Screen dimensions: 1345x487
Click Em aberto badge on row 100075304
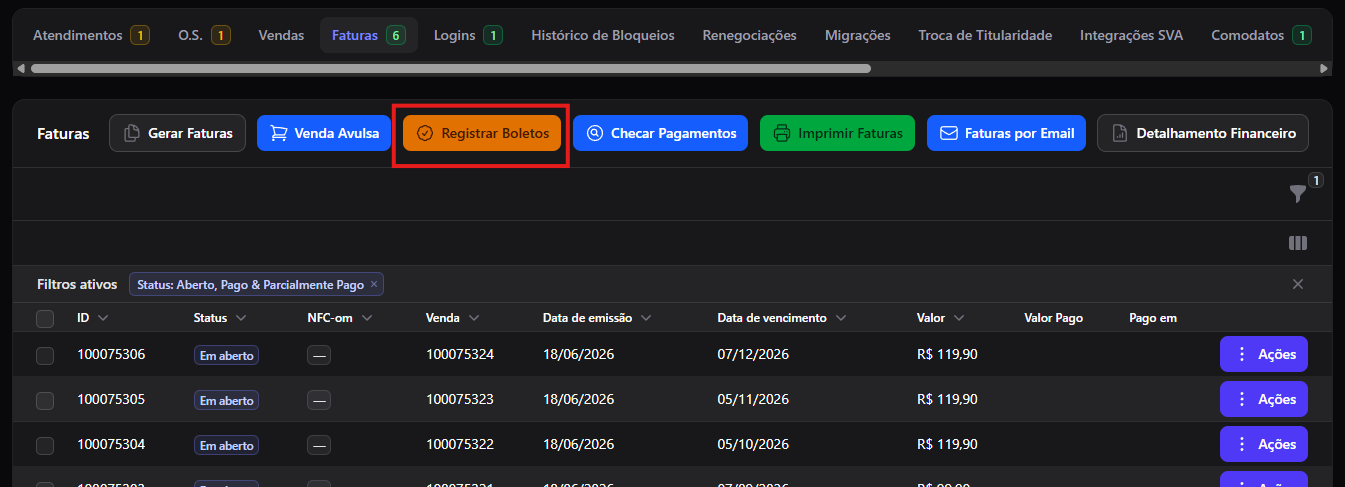(226, 445)
